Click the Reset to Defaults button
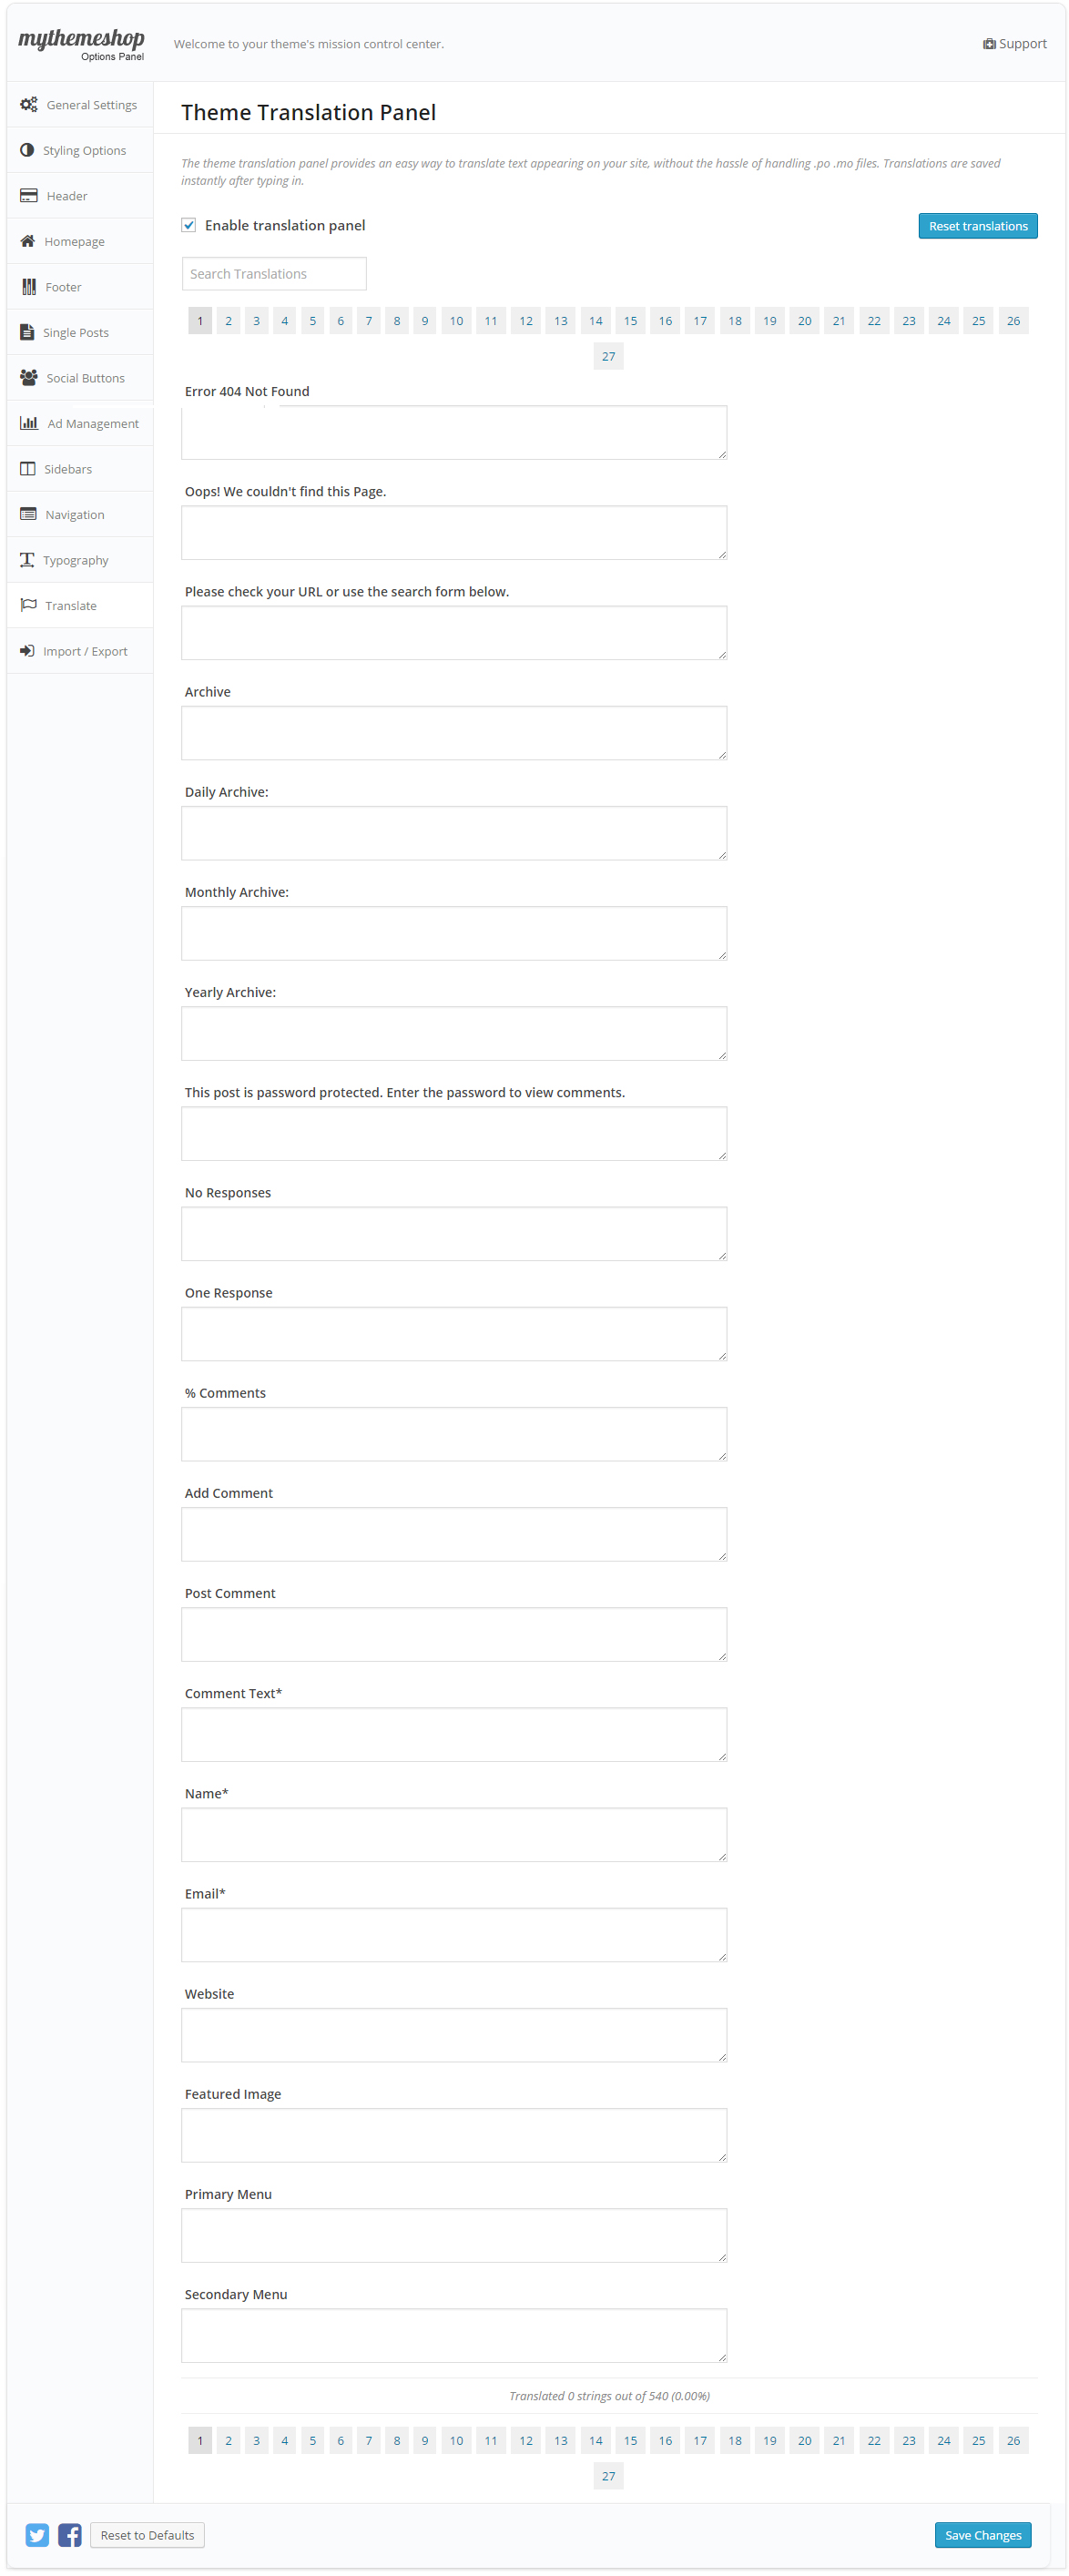Viewport: 1069px width, 2576px height. pos(147,2534)
